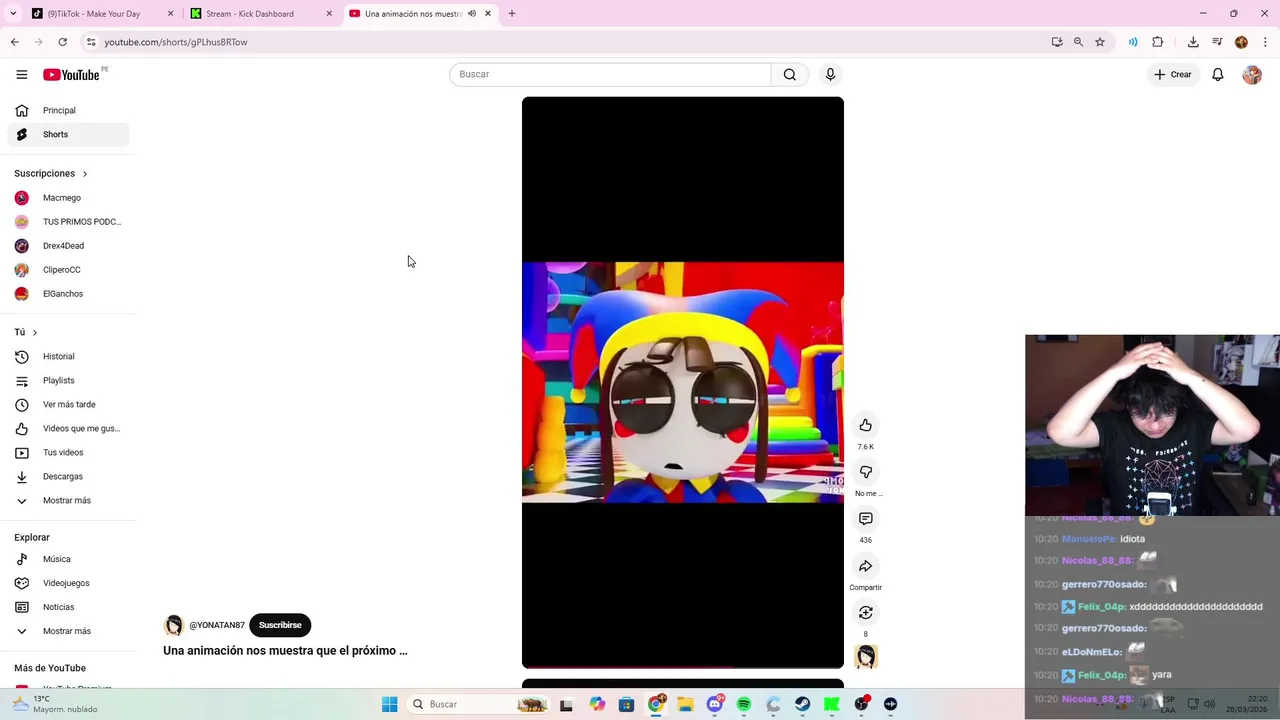Open the Macmego subscription channel
This screenshot has height=720, width=1280.
click(x=68, y=198)
